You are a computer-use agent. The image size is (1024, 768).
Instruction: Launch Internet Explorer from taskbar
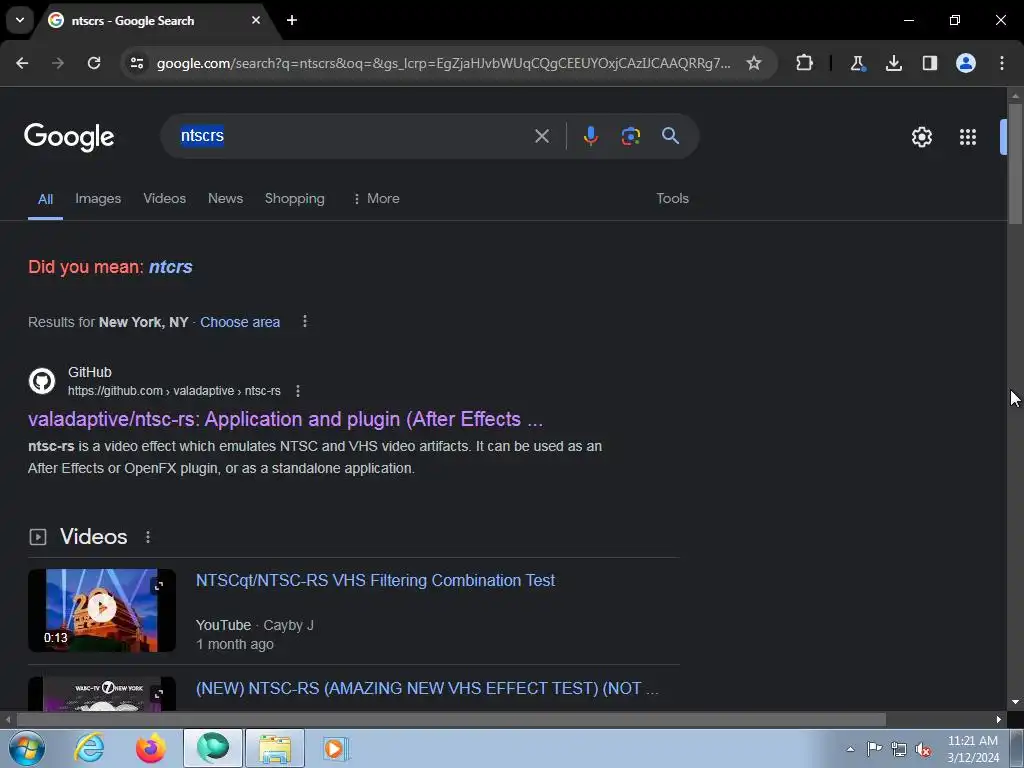click(x=89, y=748)
